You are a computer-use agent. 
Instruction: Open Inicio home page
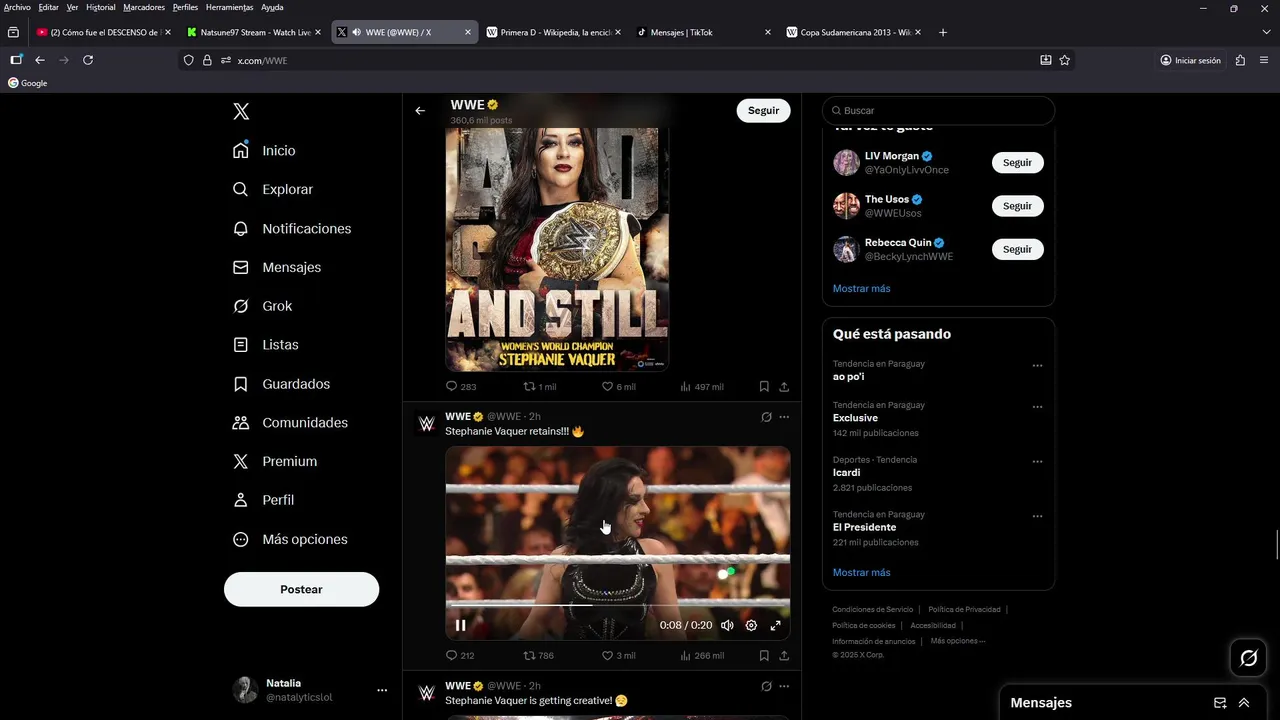click(265, 150)
